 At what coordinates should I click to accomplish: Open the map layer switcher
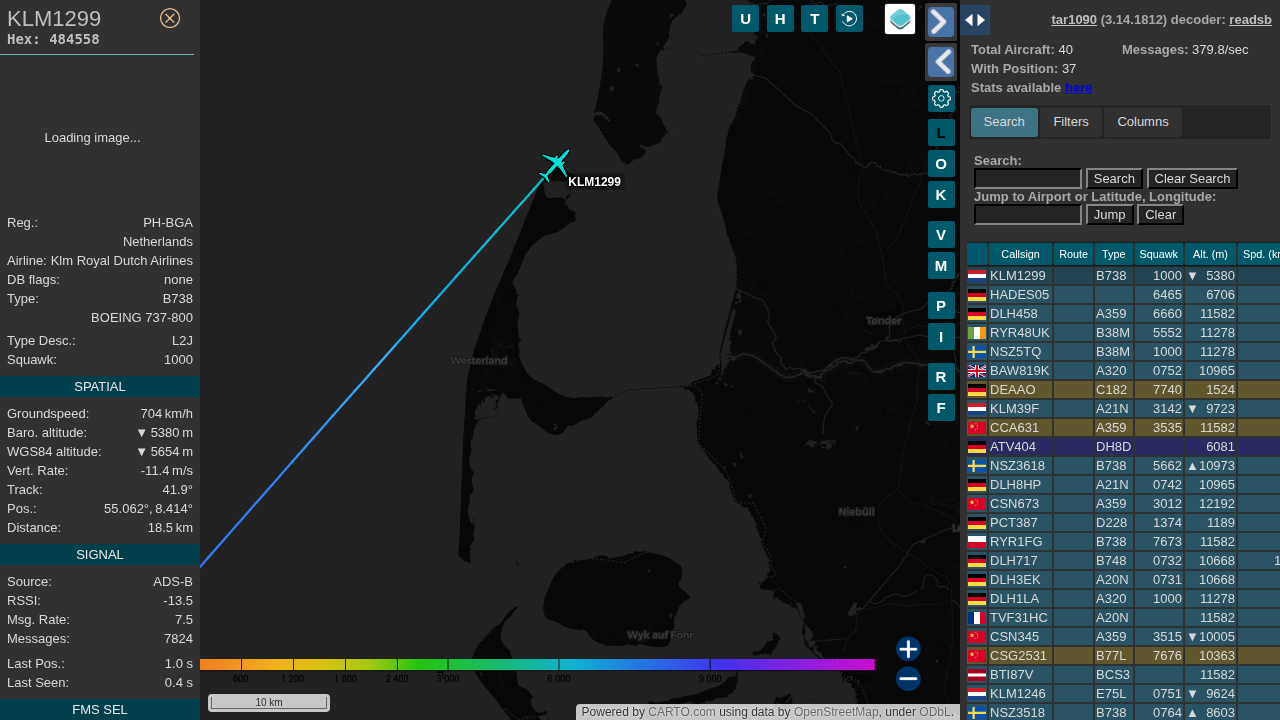(x=900, y=19)
